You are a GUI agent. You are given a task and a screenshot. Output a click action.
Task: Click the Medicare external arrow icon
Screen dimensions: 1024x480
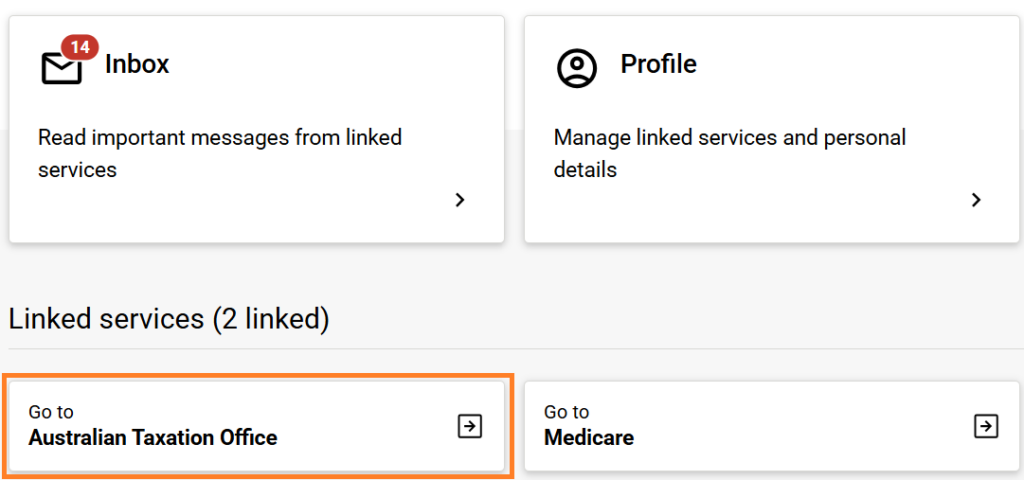pos(986,426)
